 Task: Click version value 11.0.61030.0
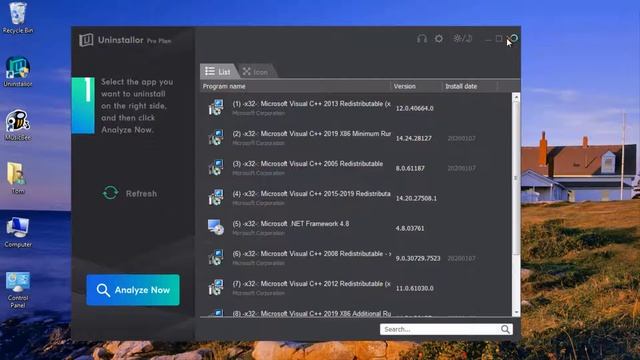click(415, 288)
